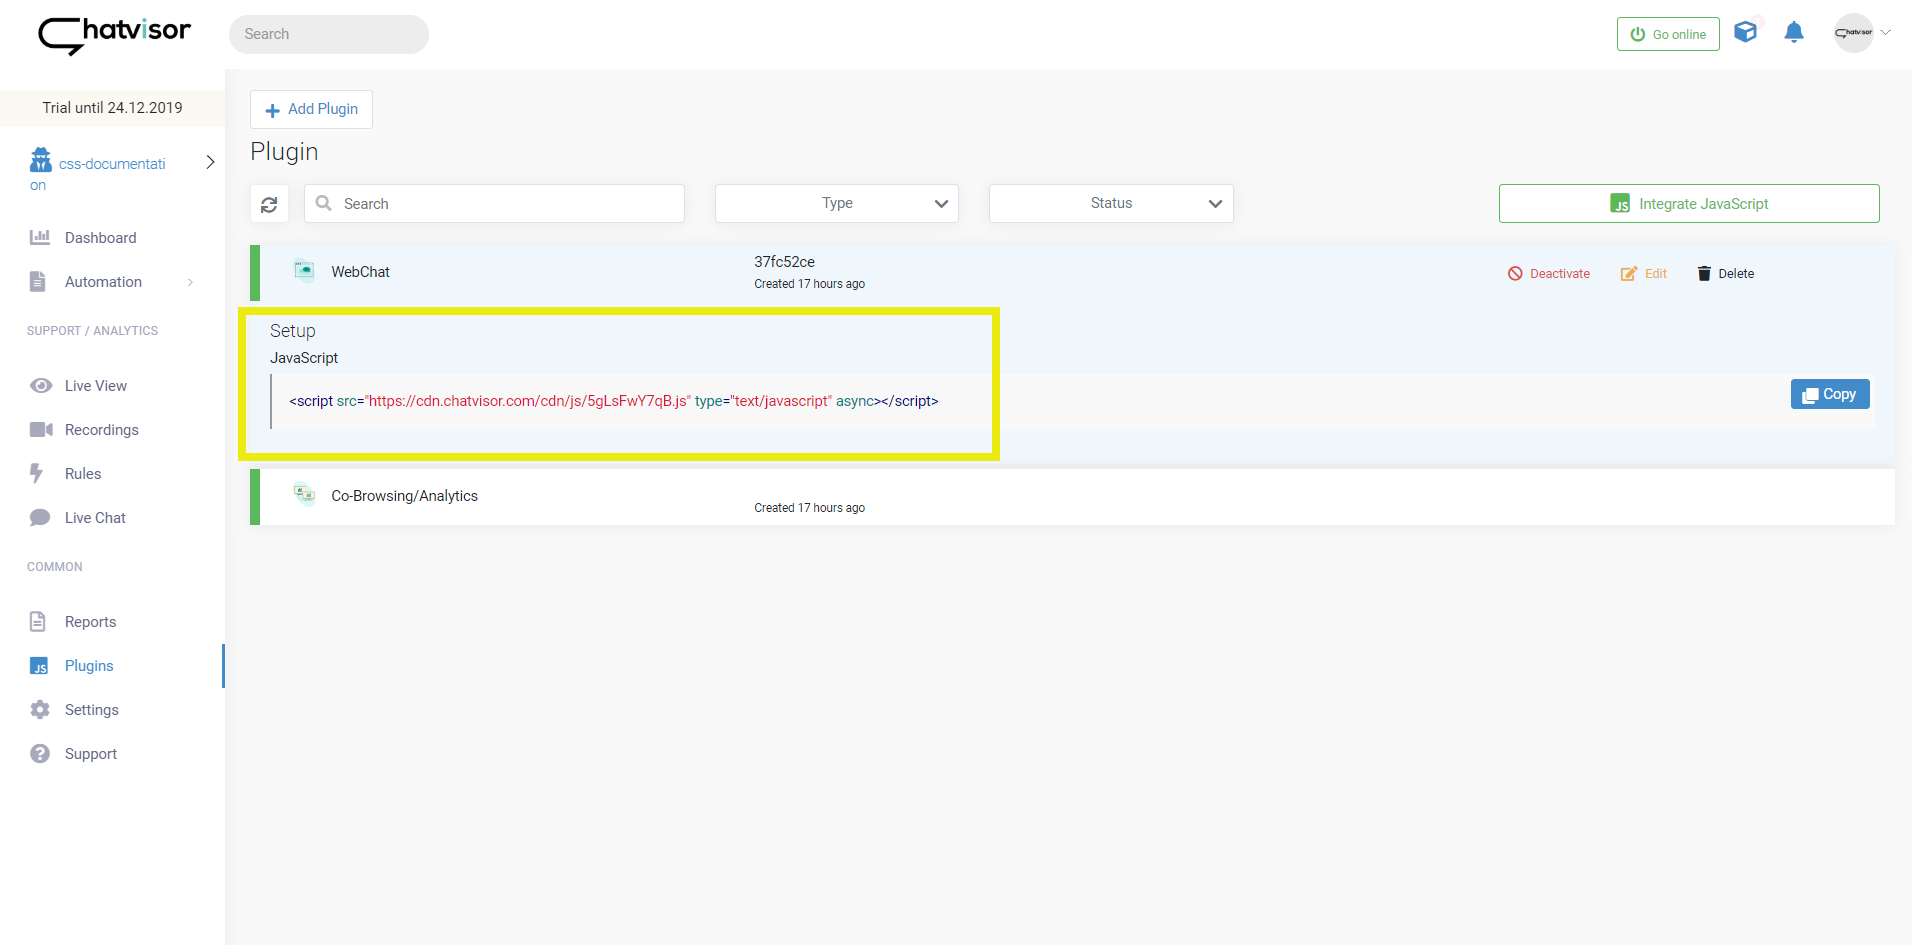Click the Chatvisor logo

(x=114, y=35)
